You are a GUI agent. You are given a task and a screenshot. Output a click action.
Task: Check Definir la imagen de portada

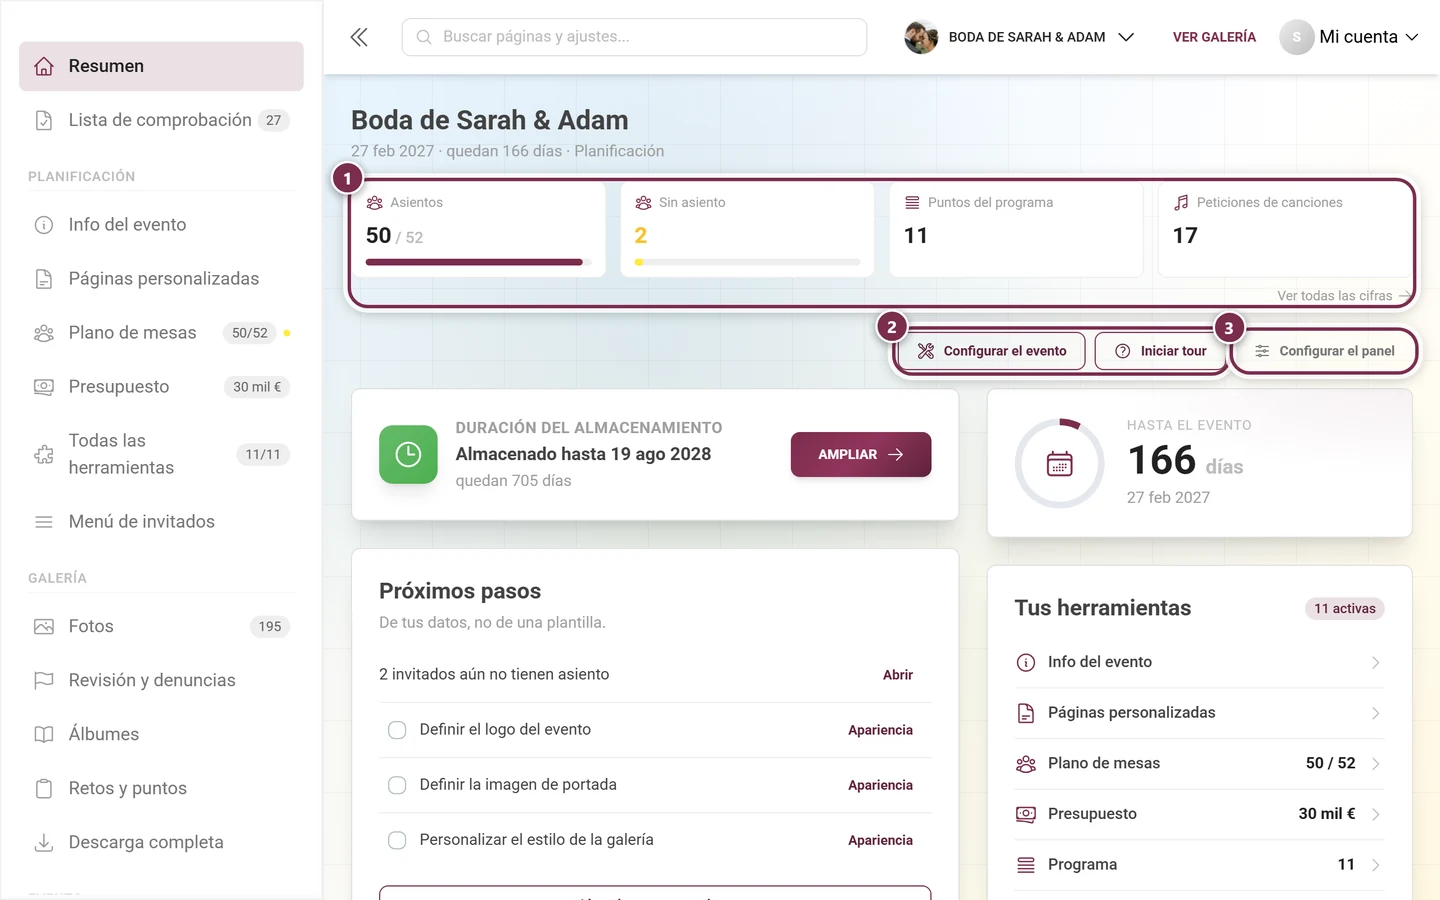(397, 785)
